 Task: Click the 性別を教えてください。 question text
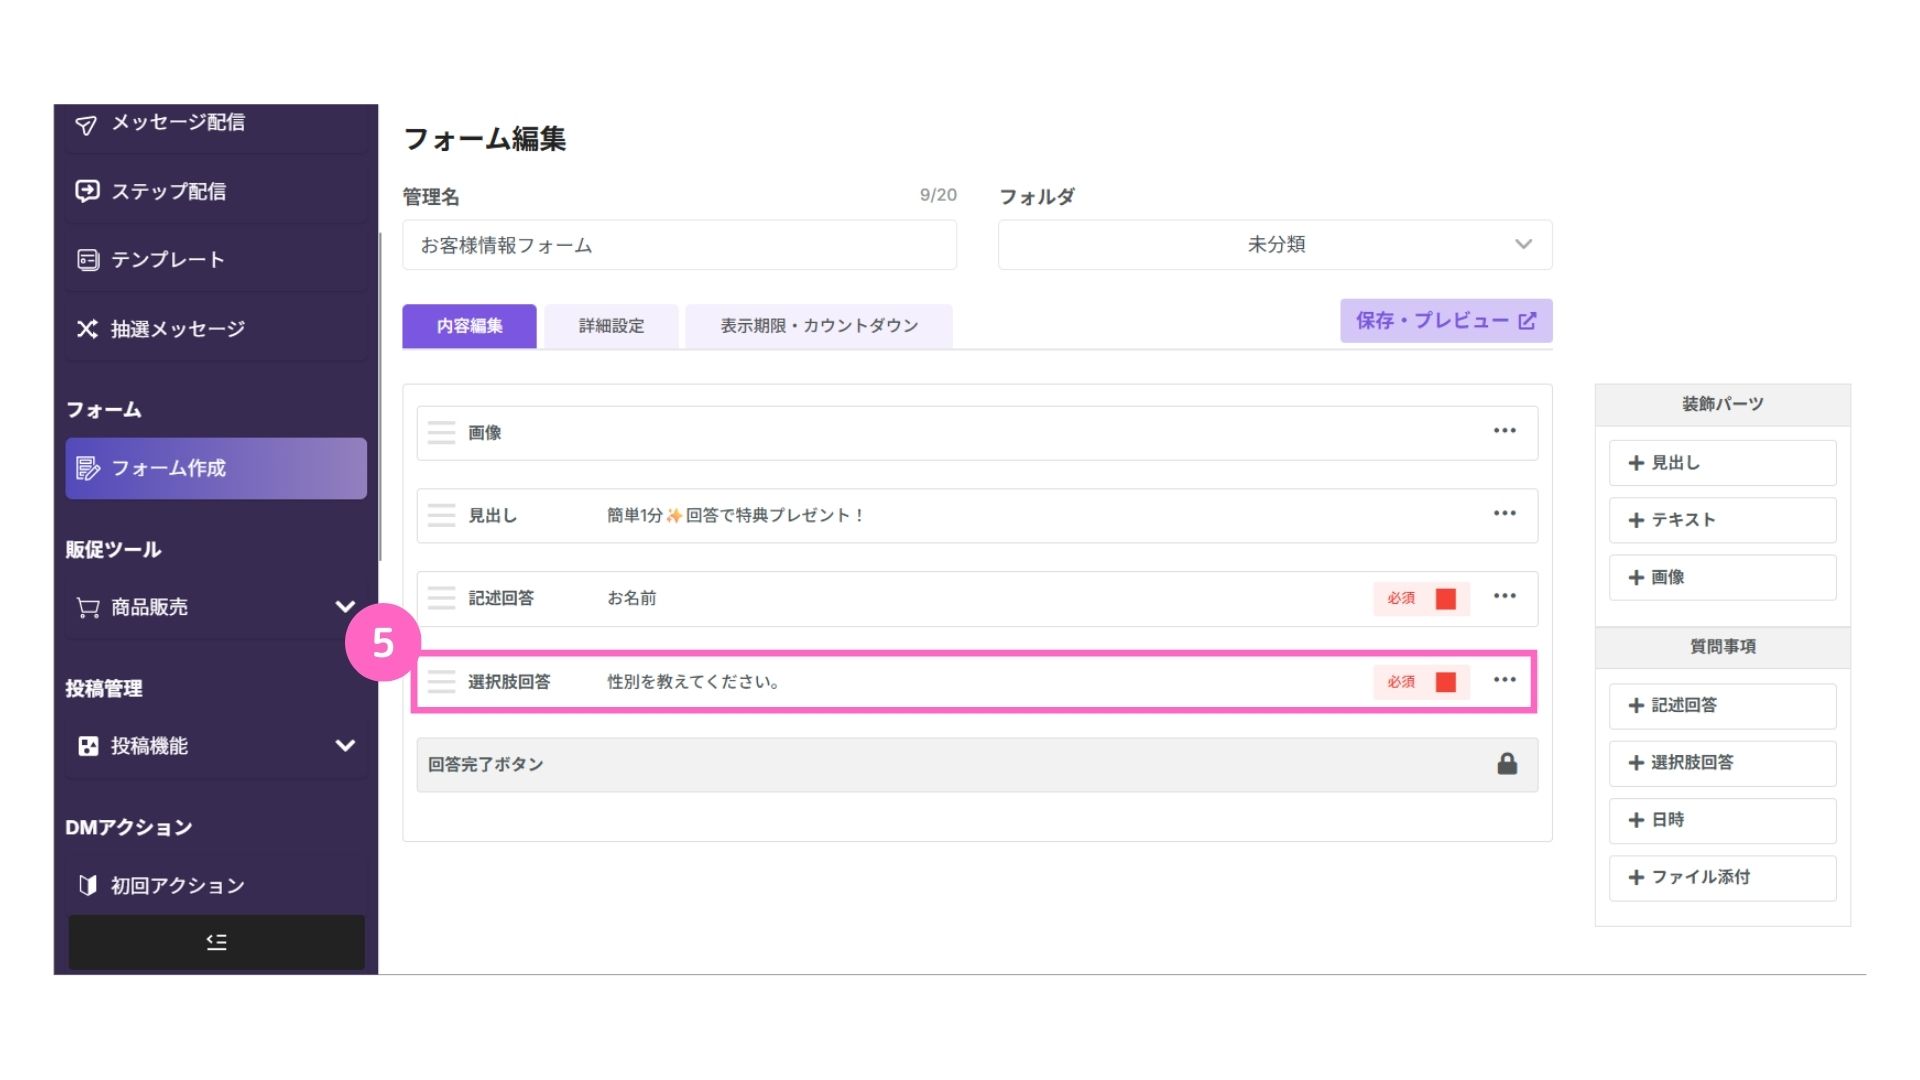(693, 682)
